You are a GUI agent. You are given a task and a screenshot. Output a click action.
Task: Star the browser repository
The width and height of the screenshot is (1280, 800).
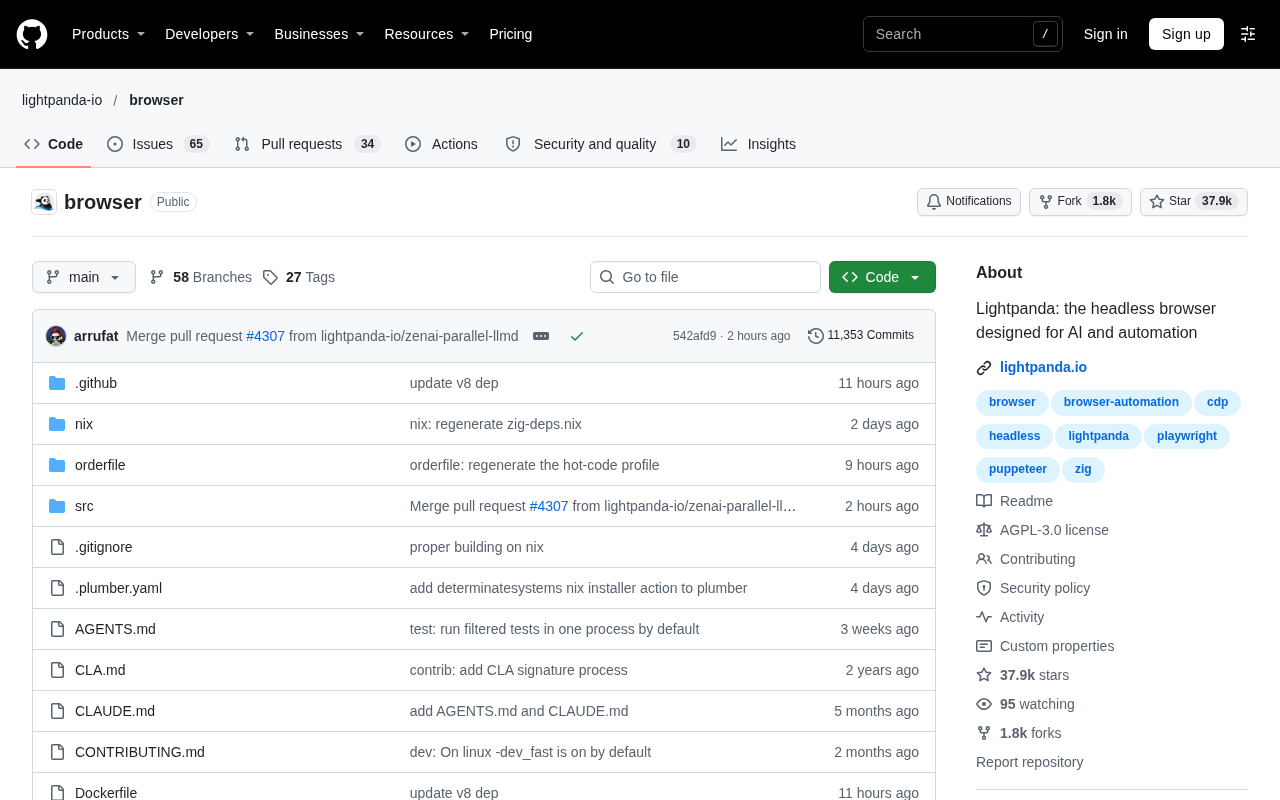tap(1194, 202)
